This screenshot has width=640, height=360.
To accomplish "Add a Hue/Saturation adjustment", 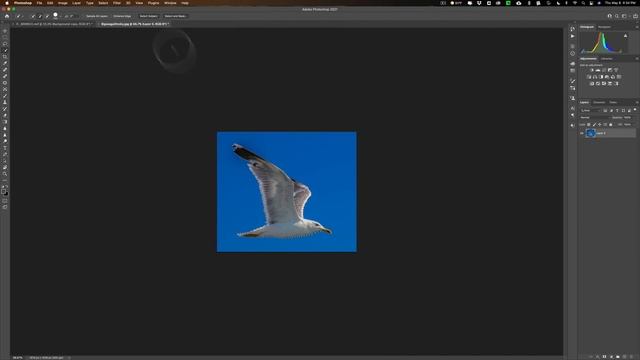I will tap(589, 77).
